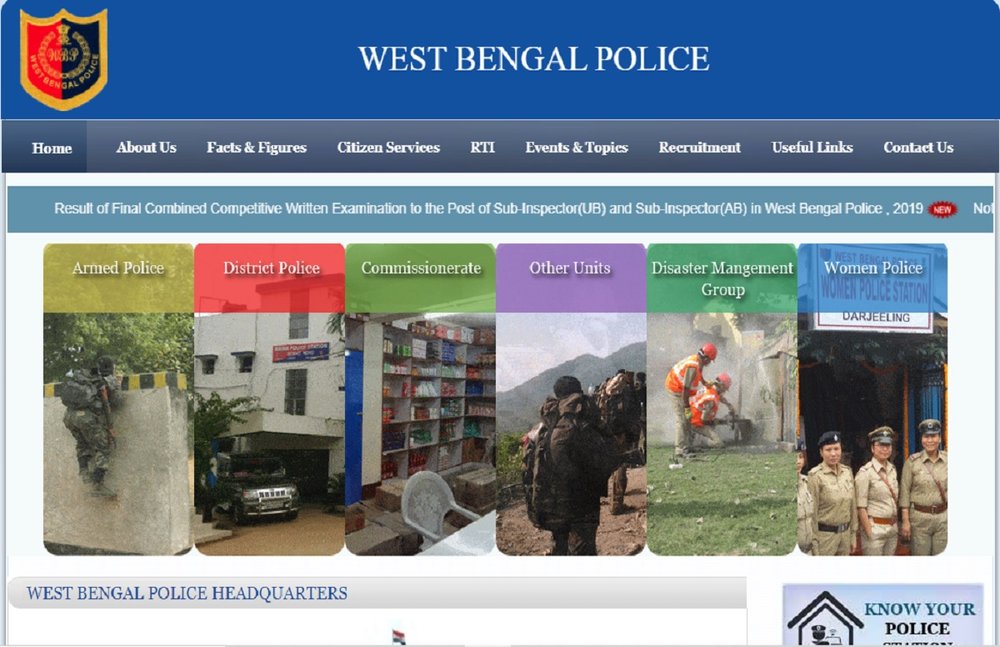This screenshot has height=647, width=1000.
Task: Click the Know Your Police Station house icon
Action: click(x=825, y=619)
